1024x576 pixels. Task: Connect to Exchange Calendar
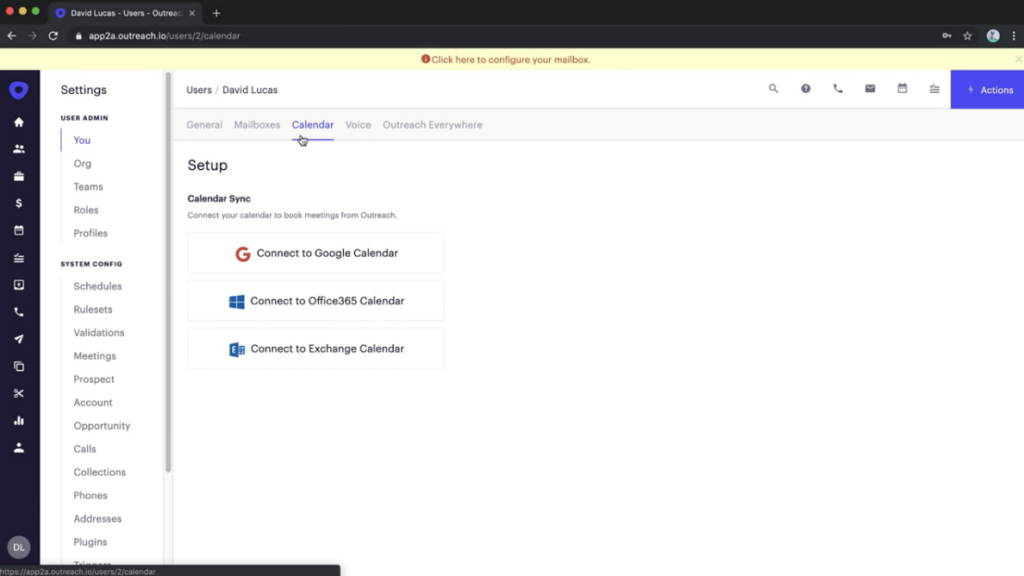[x=315, y=349]
